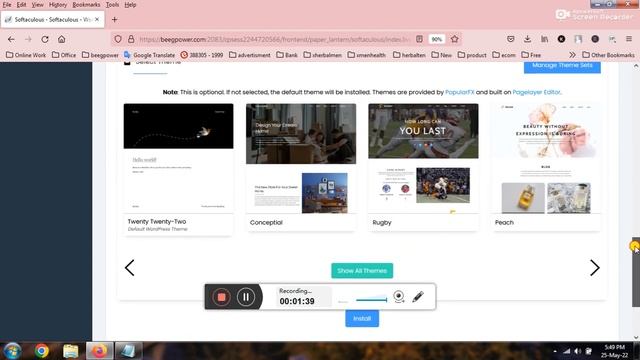Screen dimensions: 640x360
Task: Bookmark this page with the star icon
Action: click(455, 39)
